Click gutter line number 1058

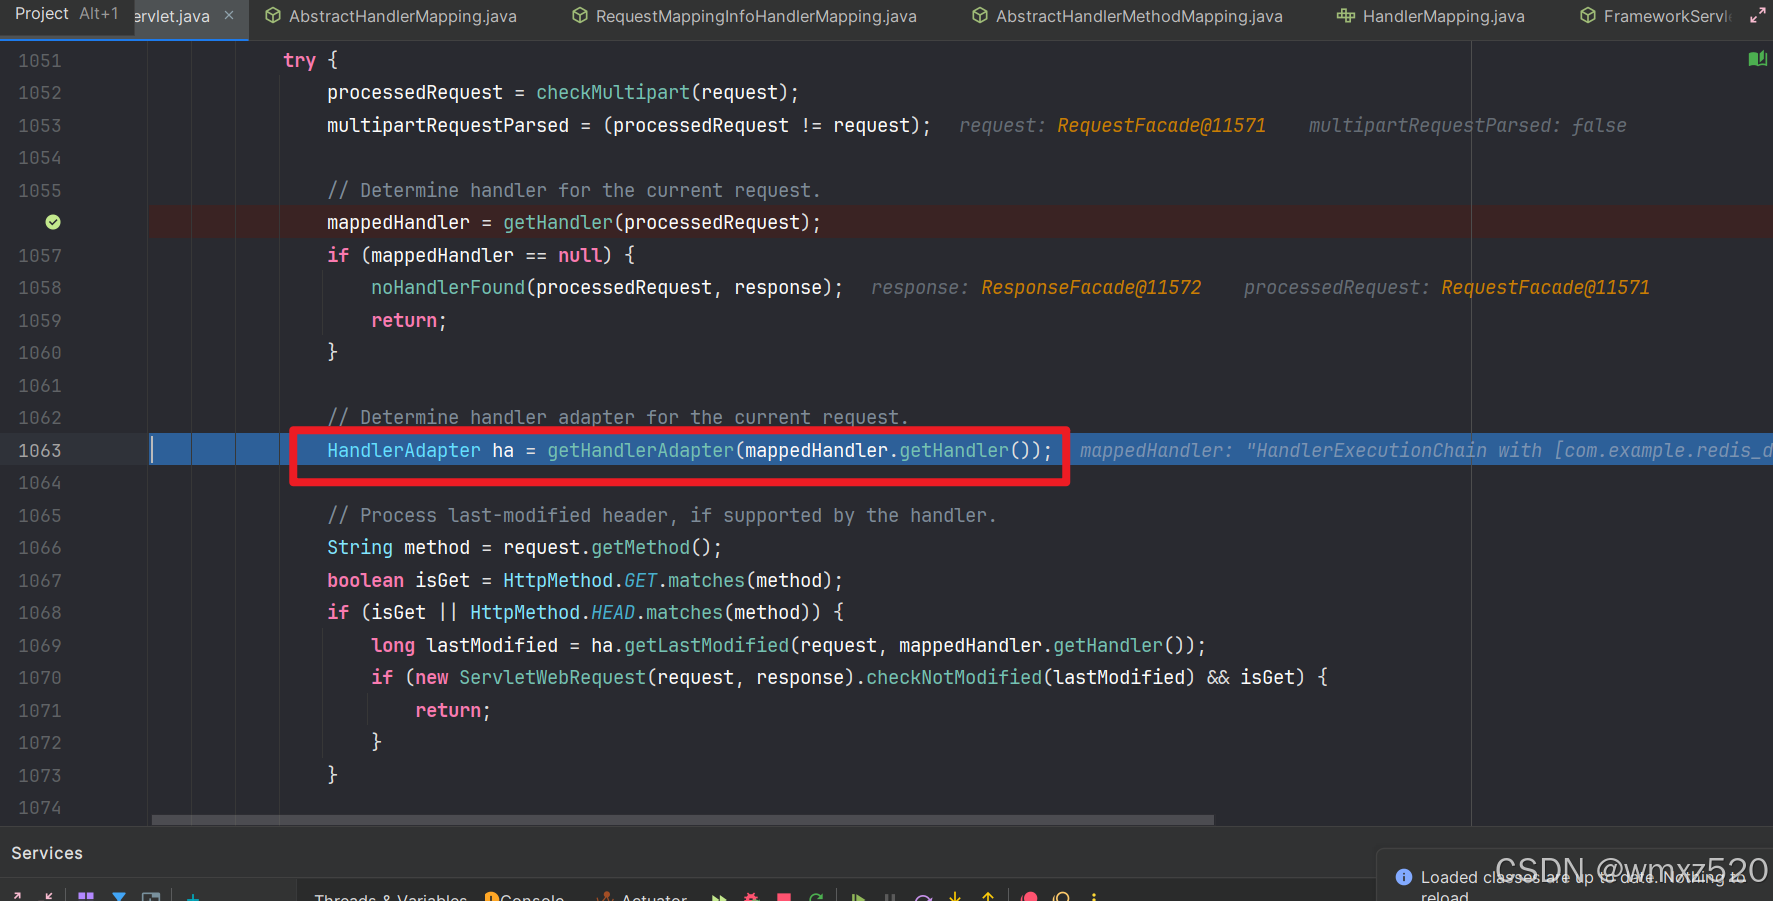coord(40,288)
